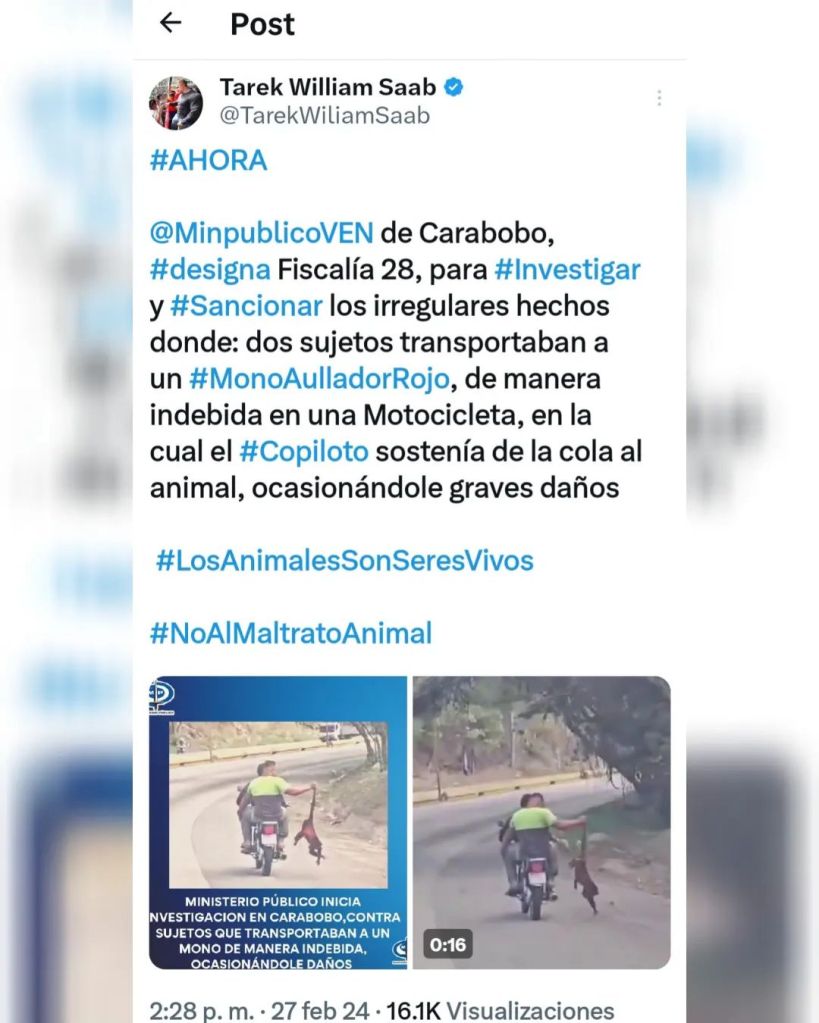
Task: Click the Tarek William Saab display name
Action: 328,87
